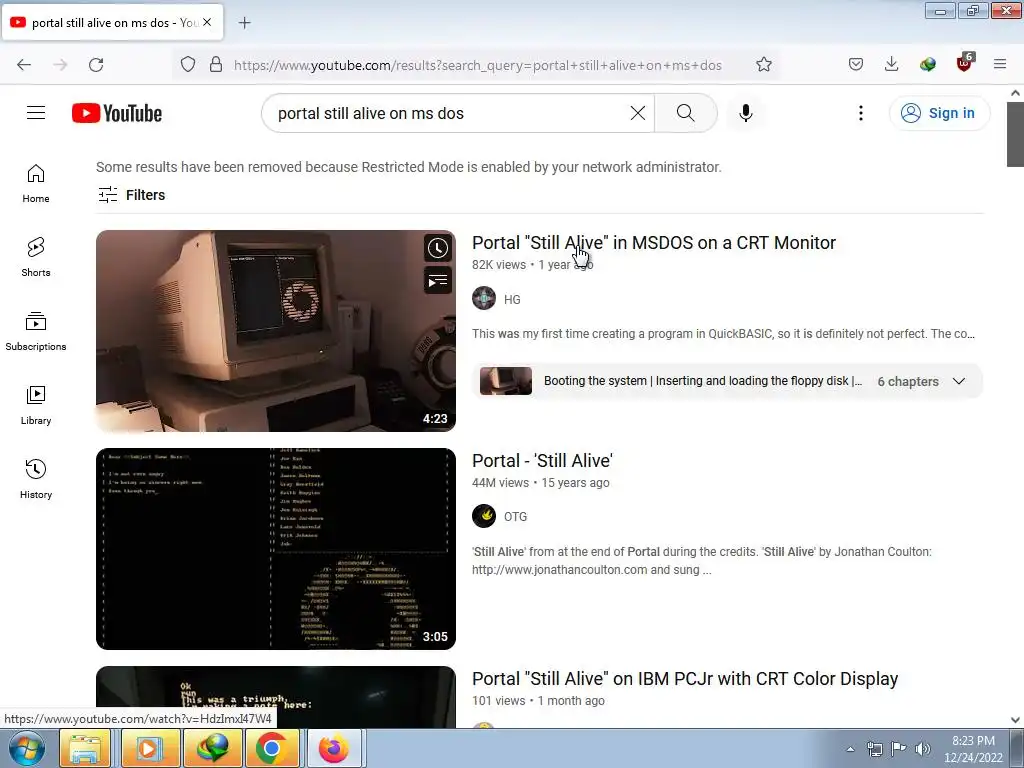Image resolution: width=1024 pixels, height=768 pixels.
Task: Click the volume speaker tray icon
Action: click(x=922, y=749)
